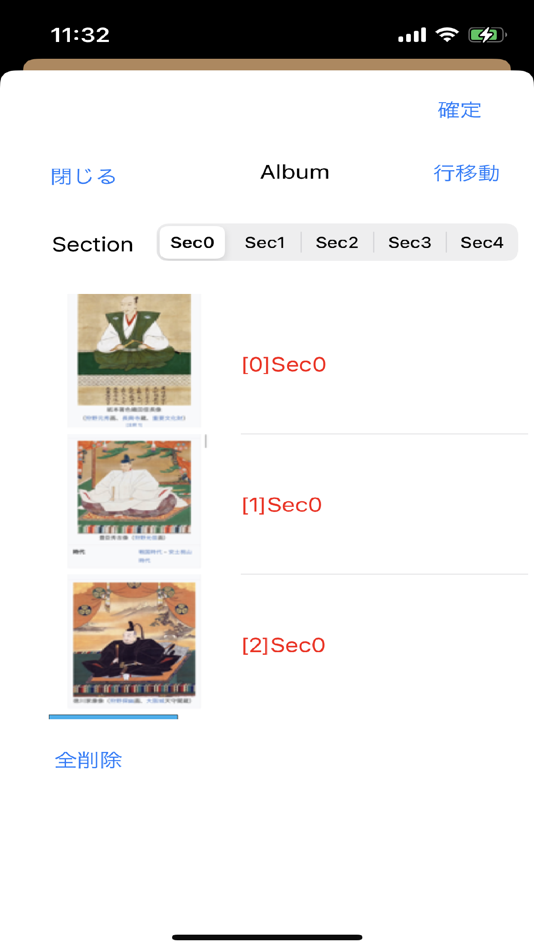Confirm with the 確定 button
534x950 pixels.
pyautogui.click(x=459, y=110)
